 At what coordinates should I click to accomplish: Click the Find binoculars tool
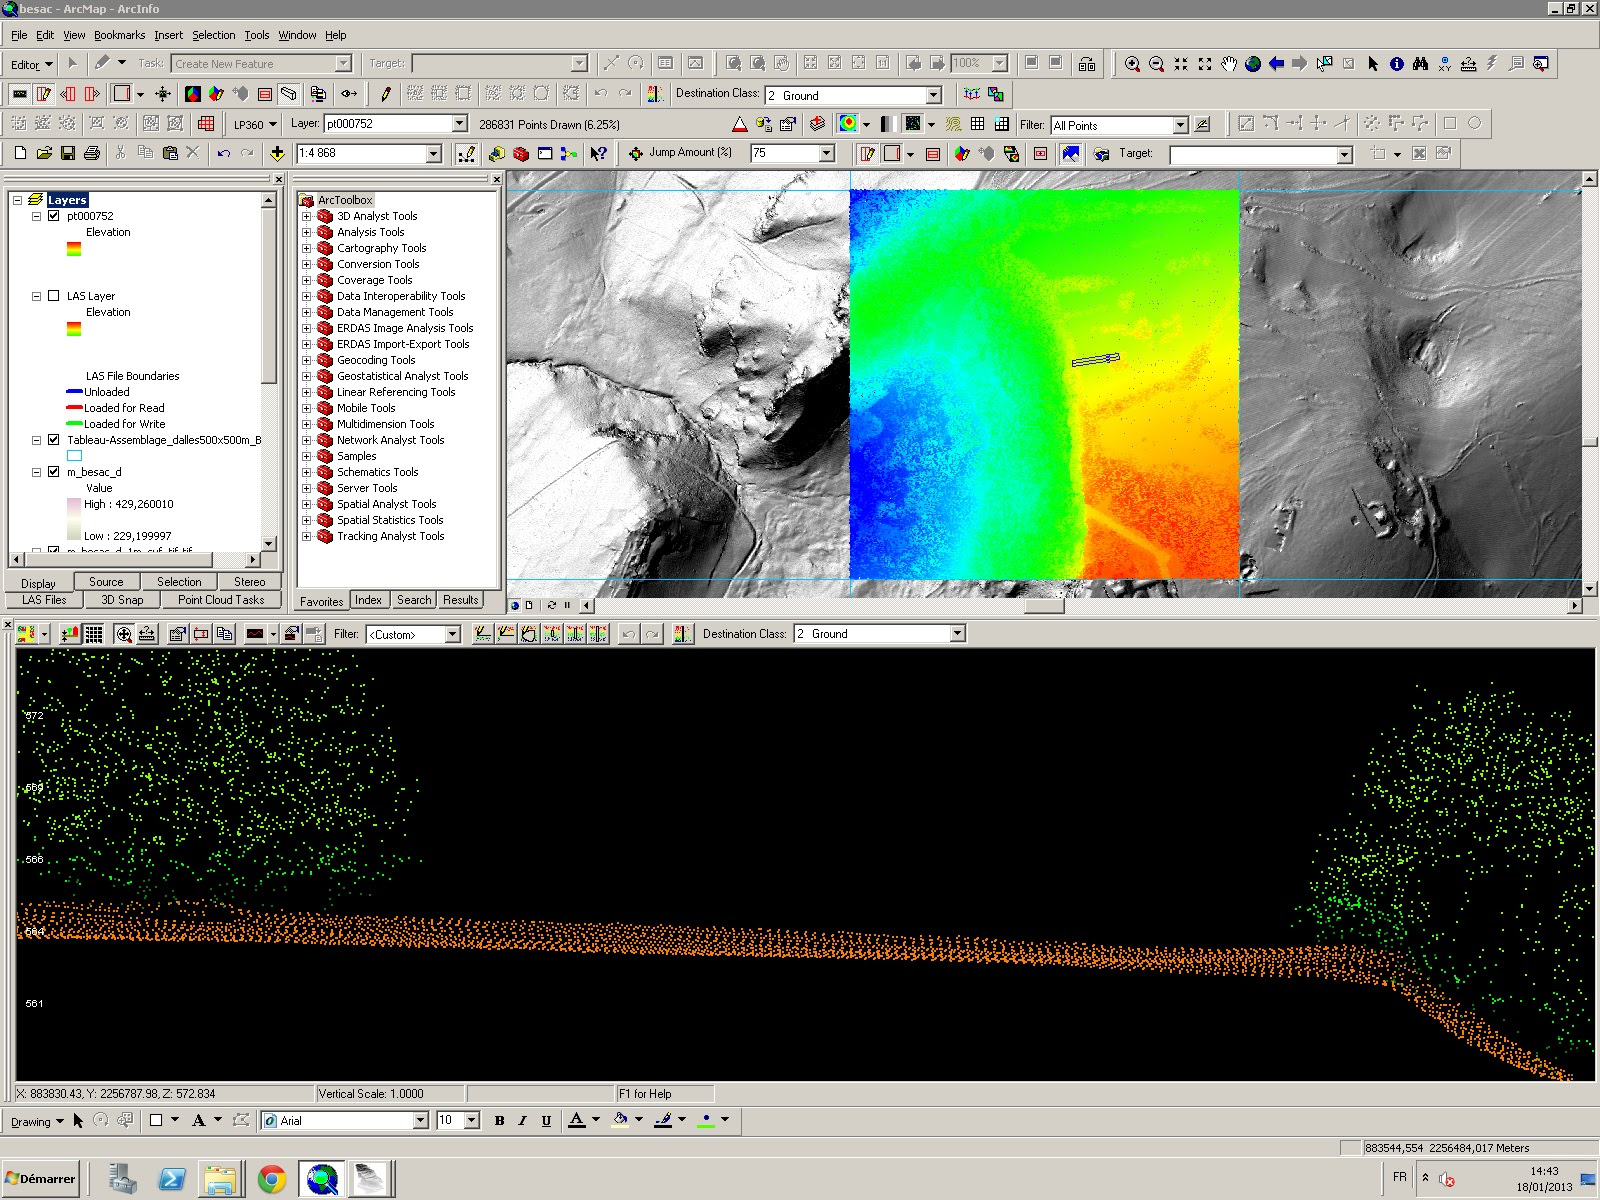tap(1420, 64)
